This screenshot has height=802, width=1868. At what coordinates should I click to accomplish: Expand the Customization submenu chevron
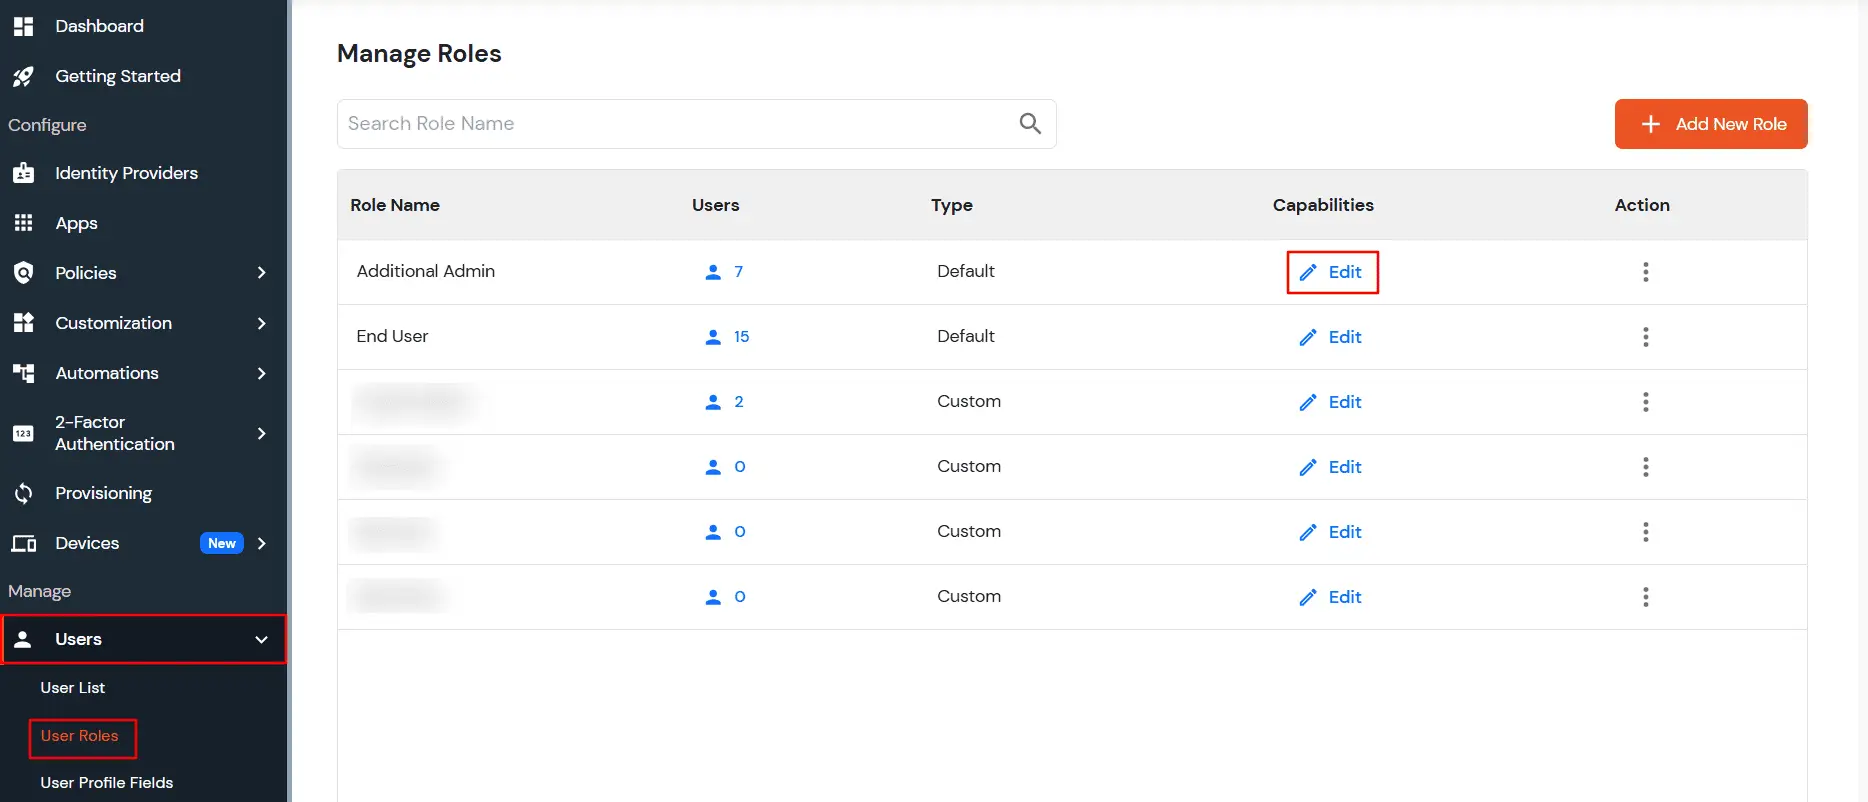[262, 323]
